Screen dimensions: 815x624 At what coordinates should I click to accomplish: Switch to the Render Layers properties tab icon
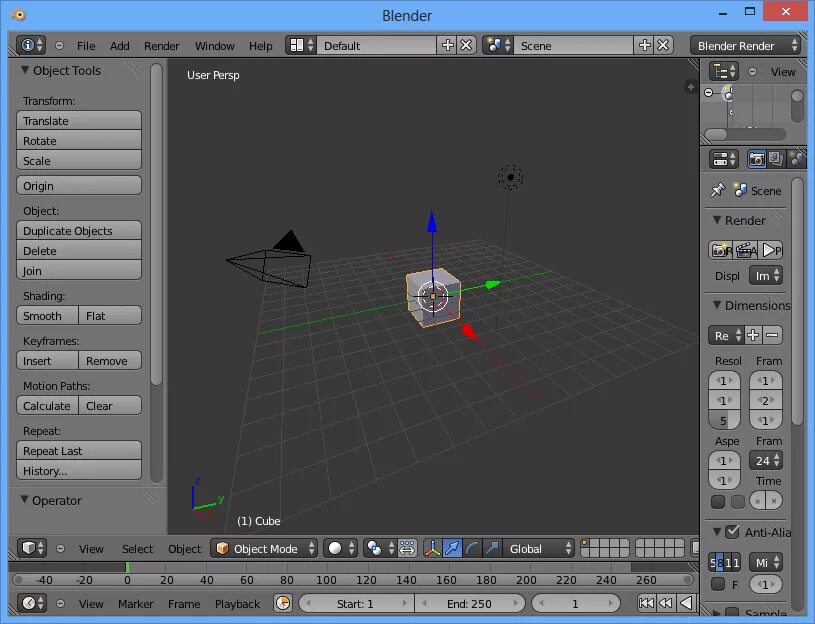(x=775, y=159)
